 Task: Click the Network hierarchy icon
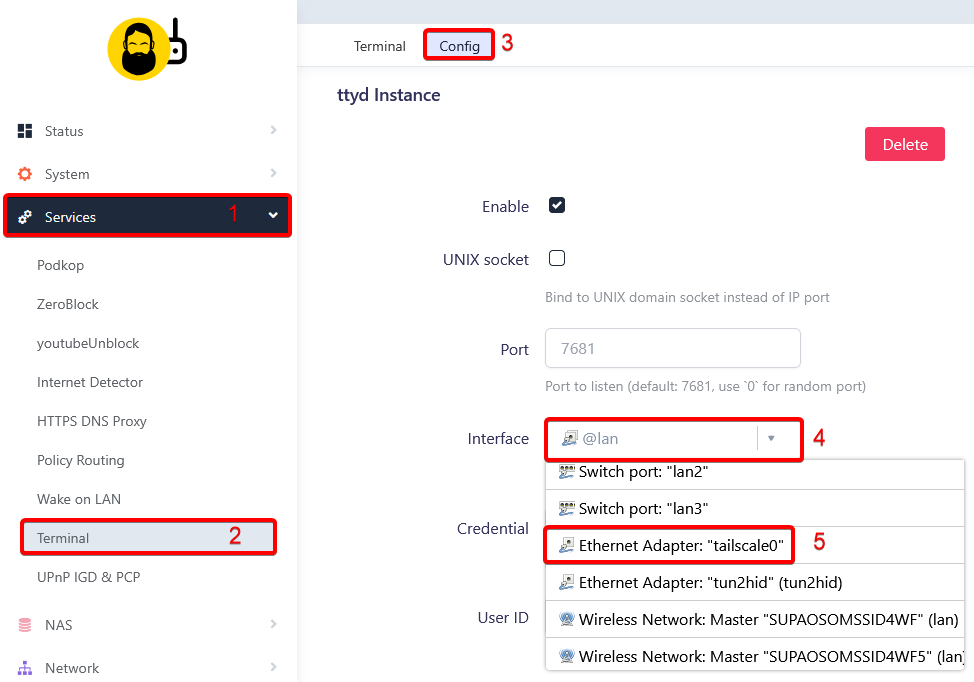point(25,668)
